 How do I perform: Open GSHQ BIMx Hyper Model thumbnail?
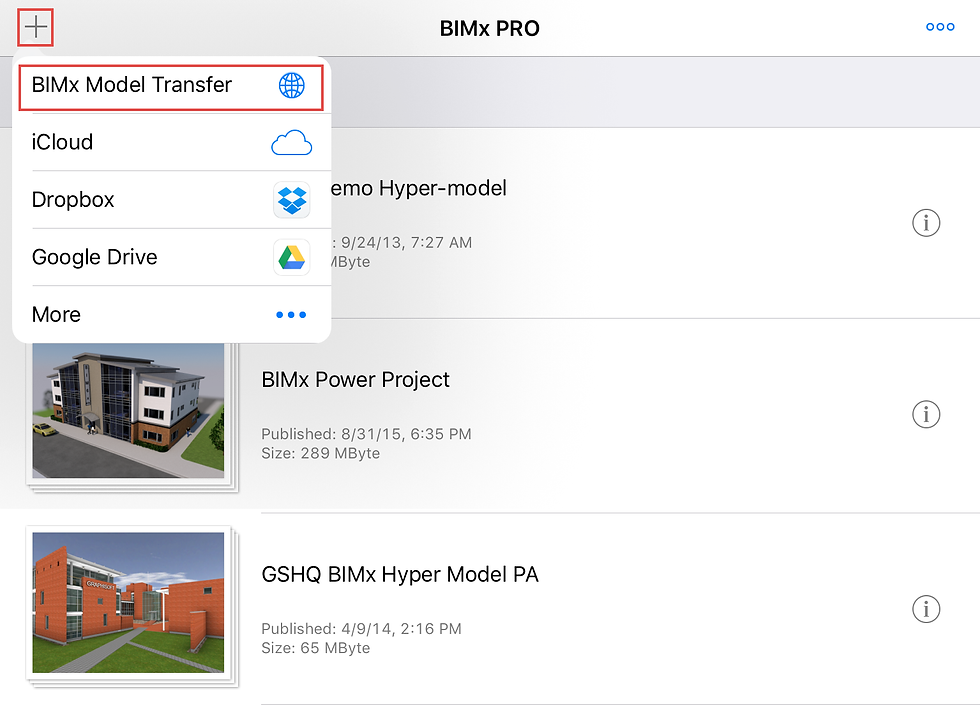click(129, 603)
